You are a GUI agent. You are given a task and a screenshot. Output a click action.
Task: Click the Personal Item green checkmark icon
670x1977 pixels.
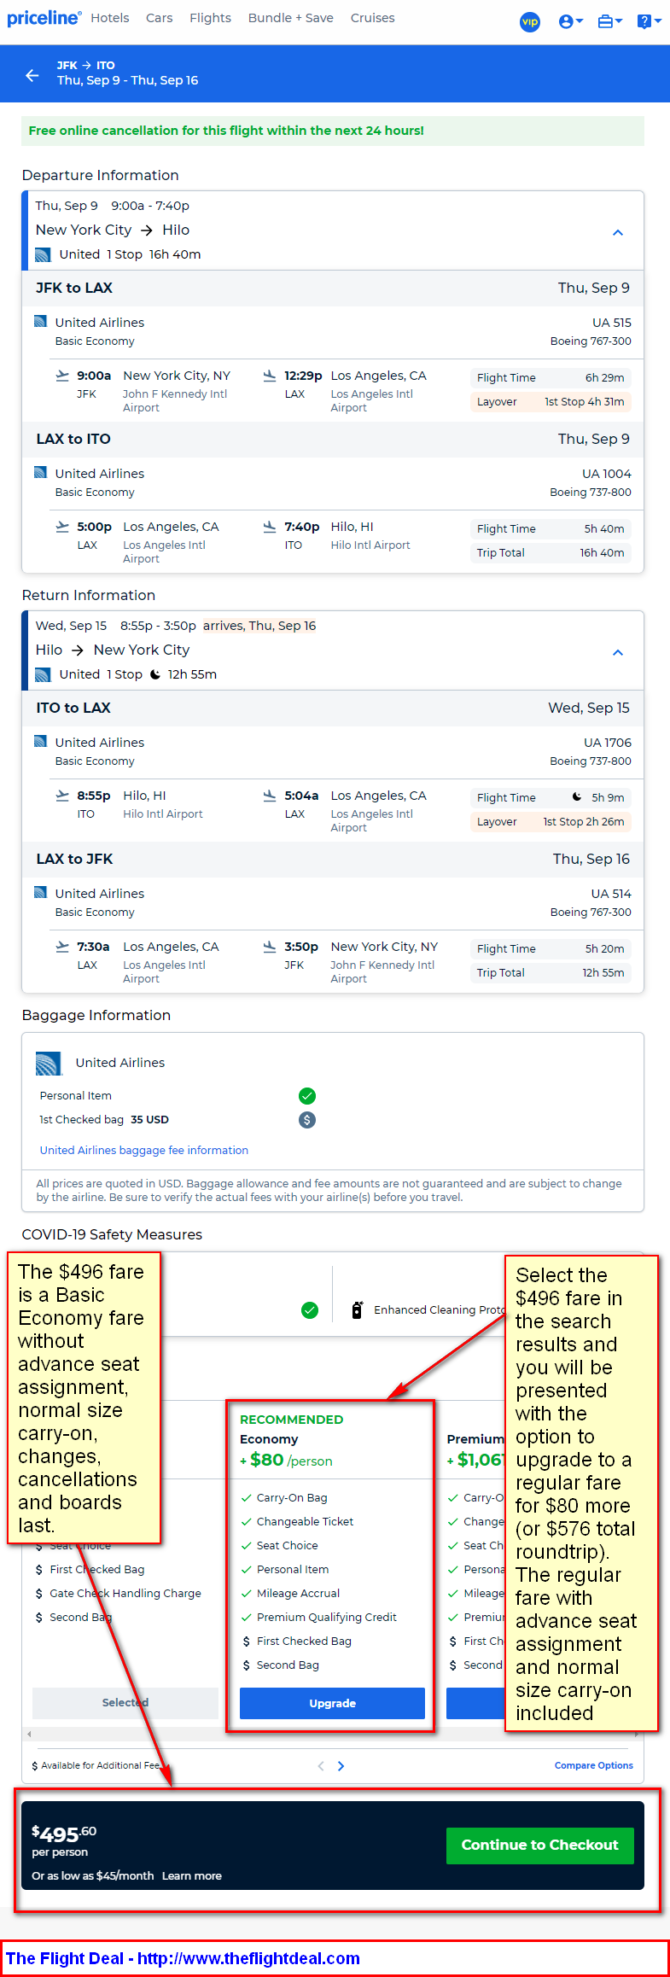click(307, 1095)
